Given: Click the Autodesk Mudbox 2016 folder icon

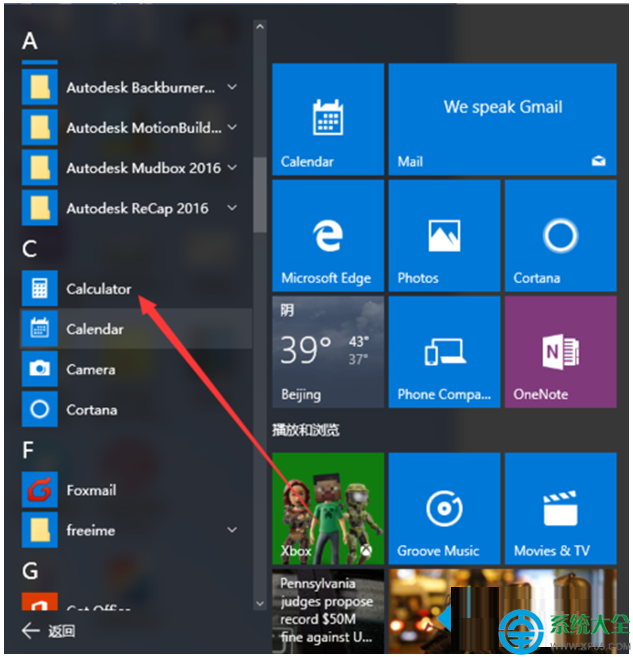Looking at the screenshot, I should pos(39,168).
